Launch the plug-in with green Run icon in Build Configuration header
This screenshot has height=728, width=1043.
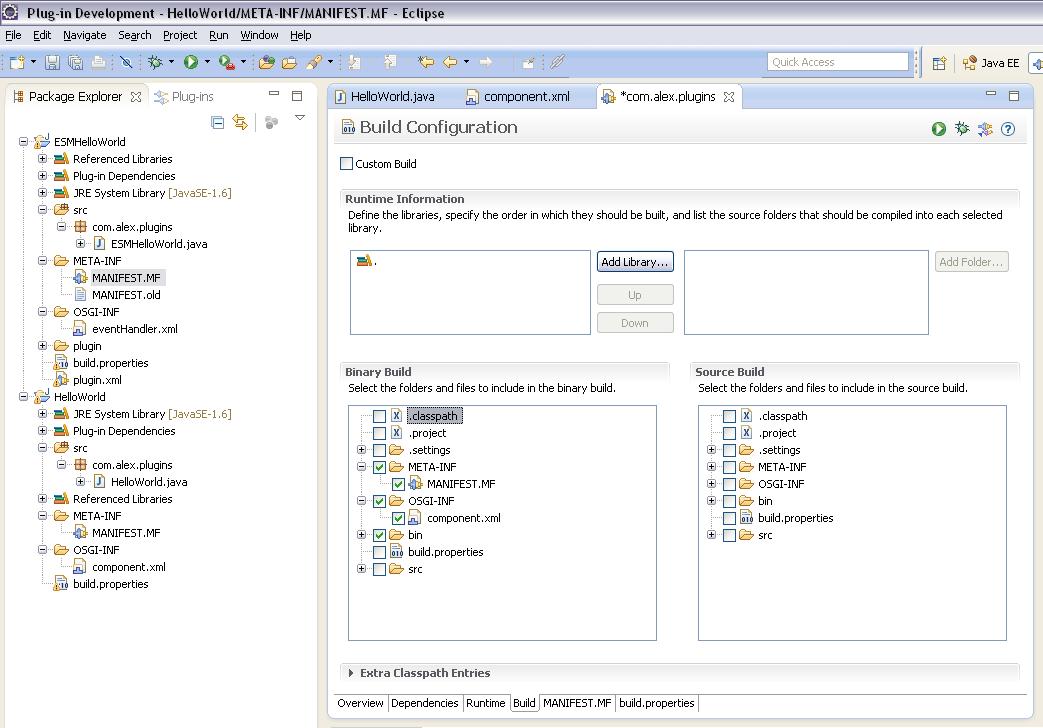click(939, 129)
